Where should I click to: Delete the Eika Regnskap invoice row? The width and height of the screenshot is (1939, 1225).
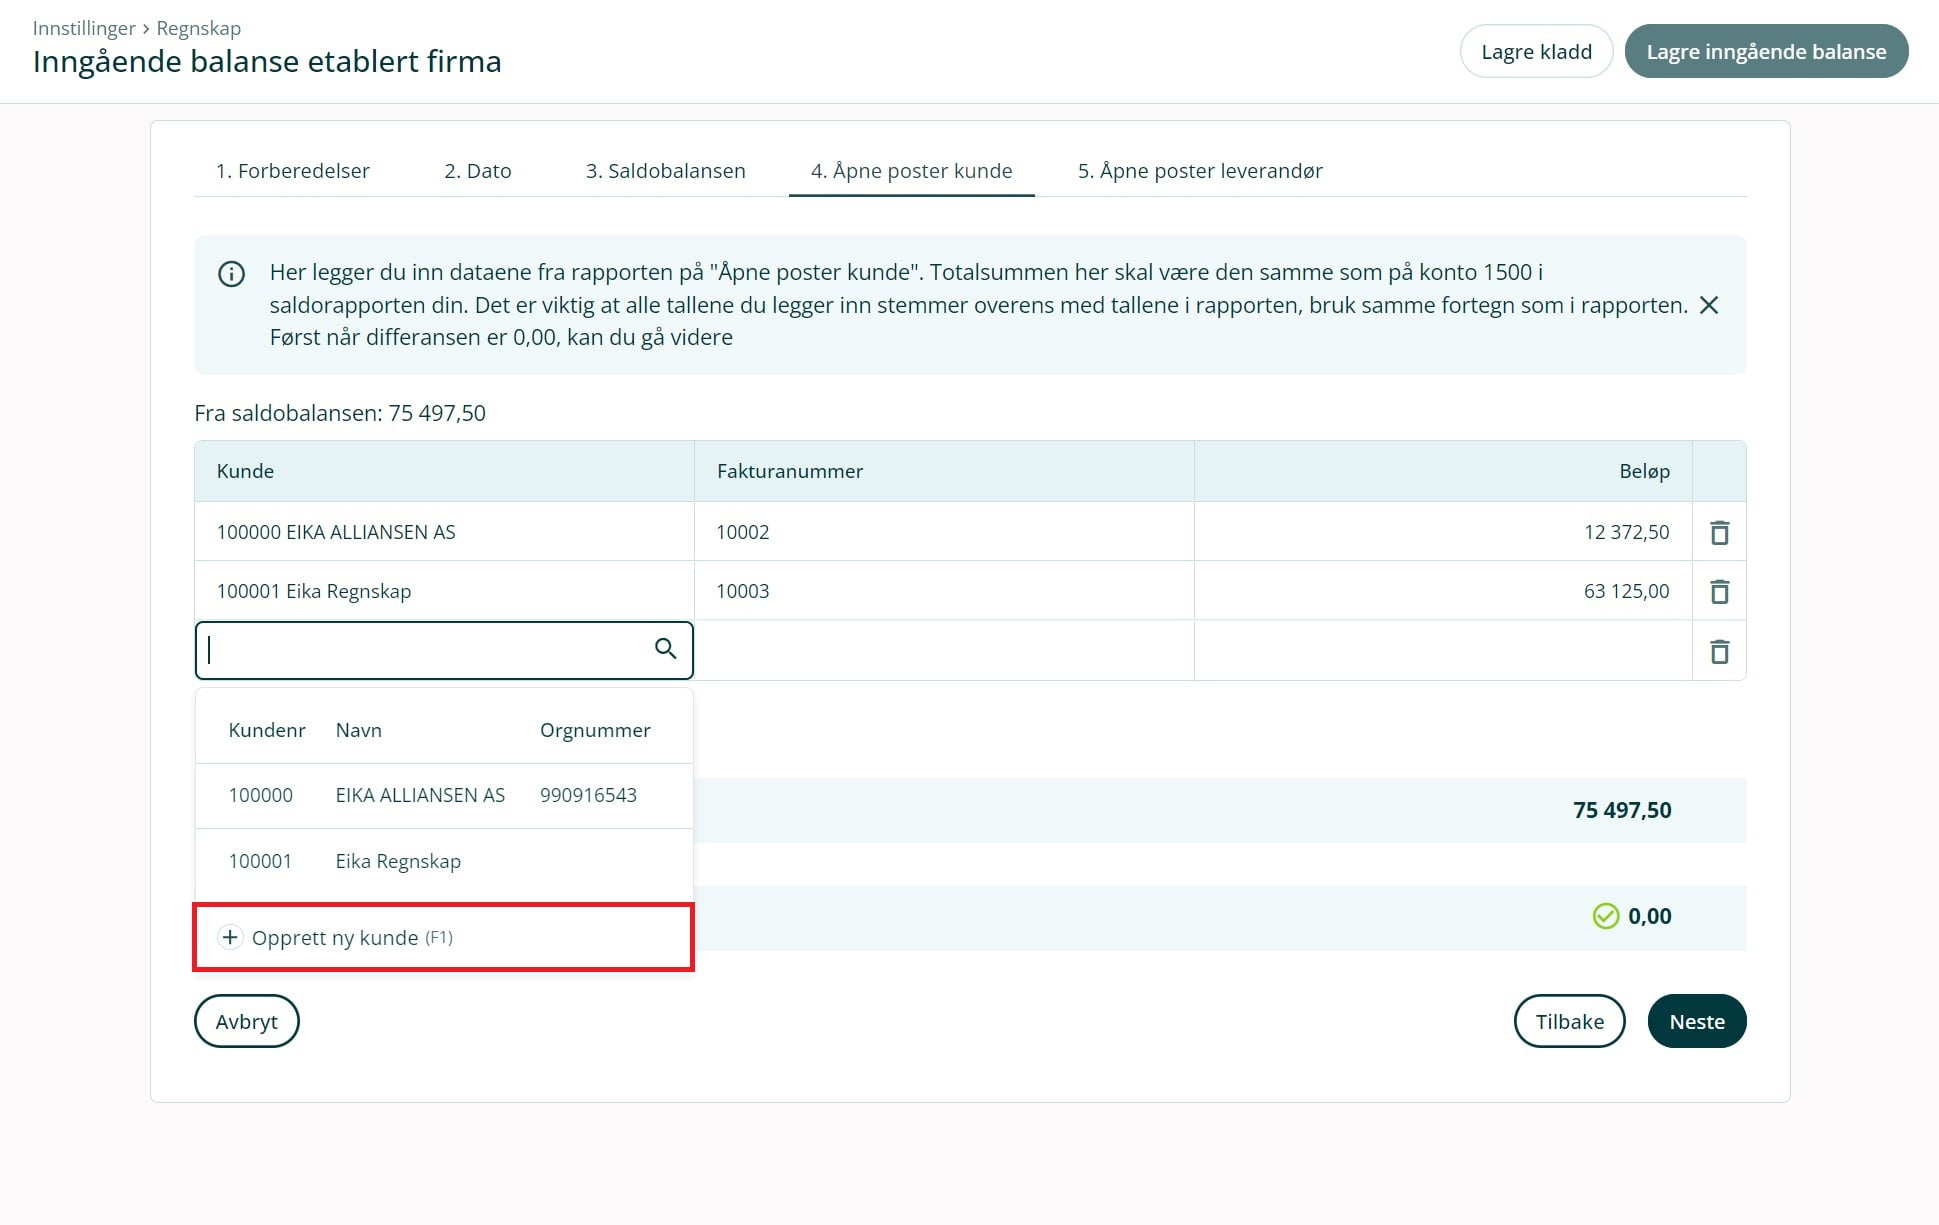tap(1719, 591)
